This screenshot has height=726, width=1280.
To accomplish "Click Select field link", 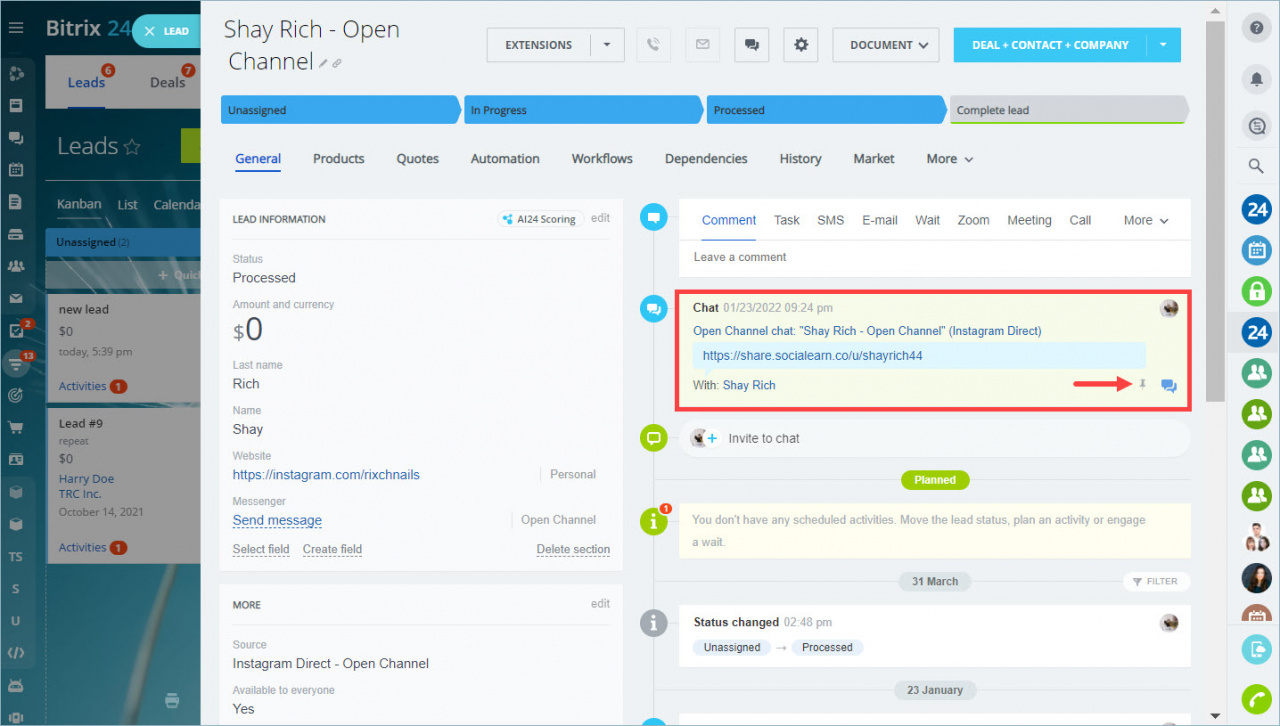I will [261, 549].
